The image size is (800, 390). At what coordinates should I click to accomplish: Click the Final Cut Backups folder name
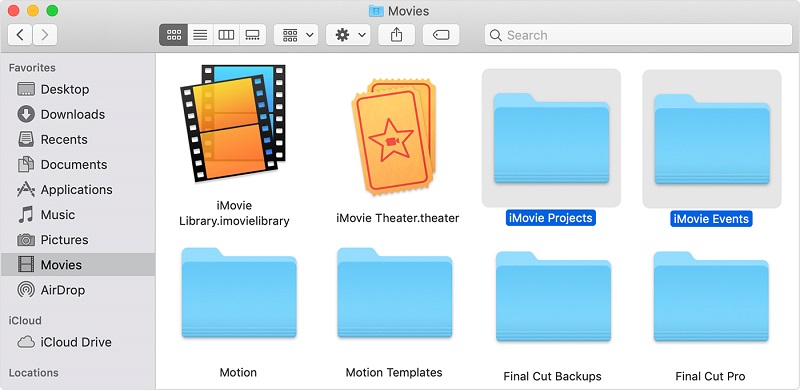point(553,376)
